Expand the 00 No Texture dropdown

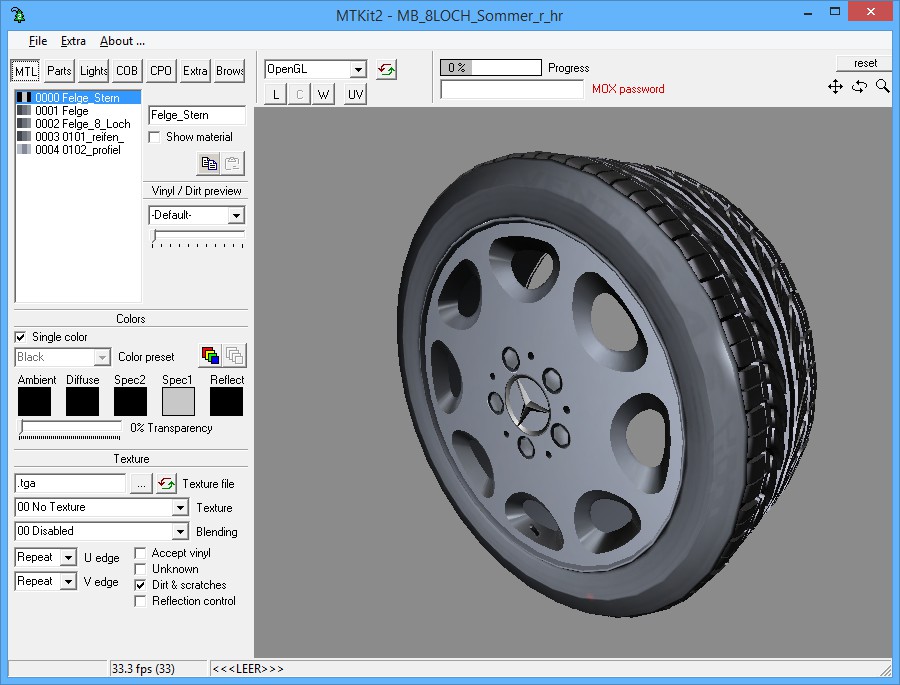click(x=180, y=508)
